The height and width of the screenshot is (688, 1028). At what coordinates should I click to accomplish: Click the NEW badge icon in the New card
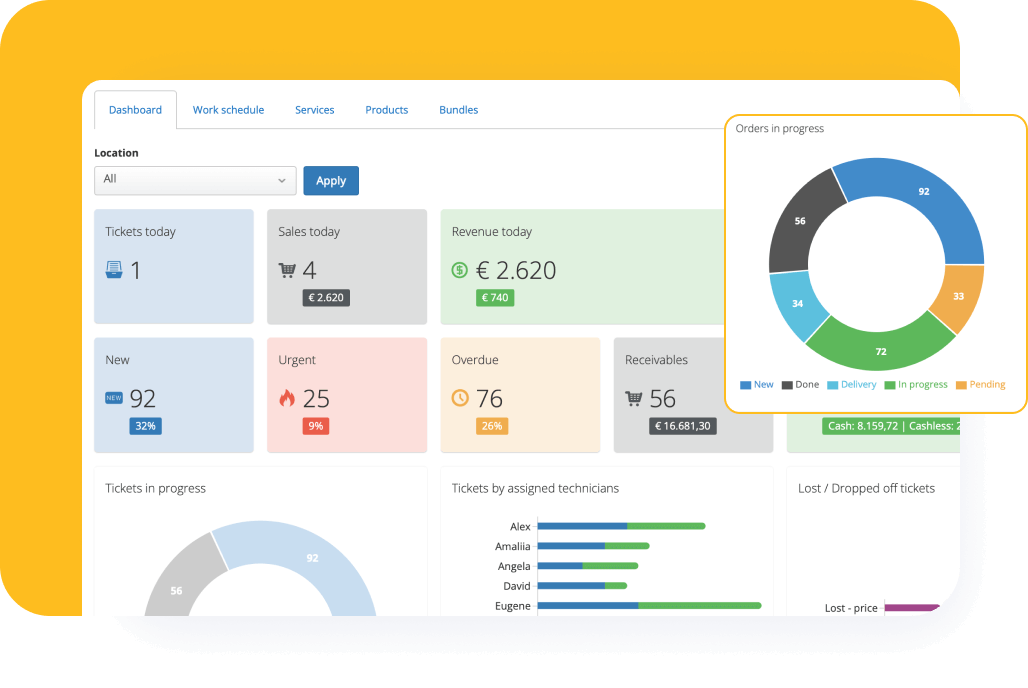[x=113, y=397]
